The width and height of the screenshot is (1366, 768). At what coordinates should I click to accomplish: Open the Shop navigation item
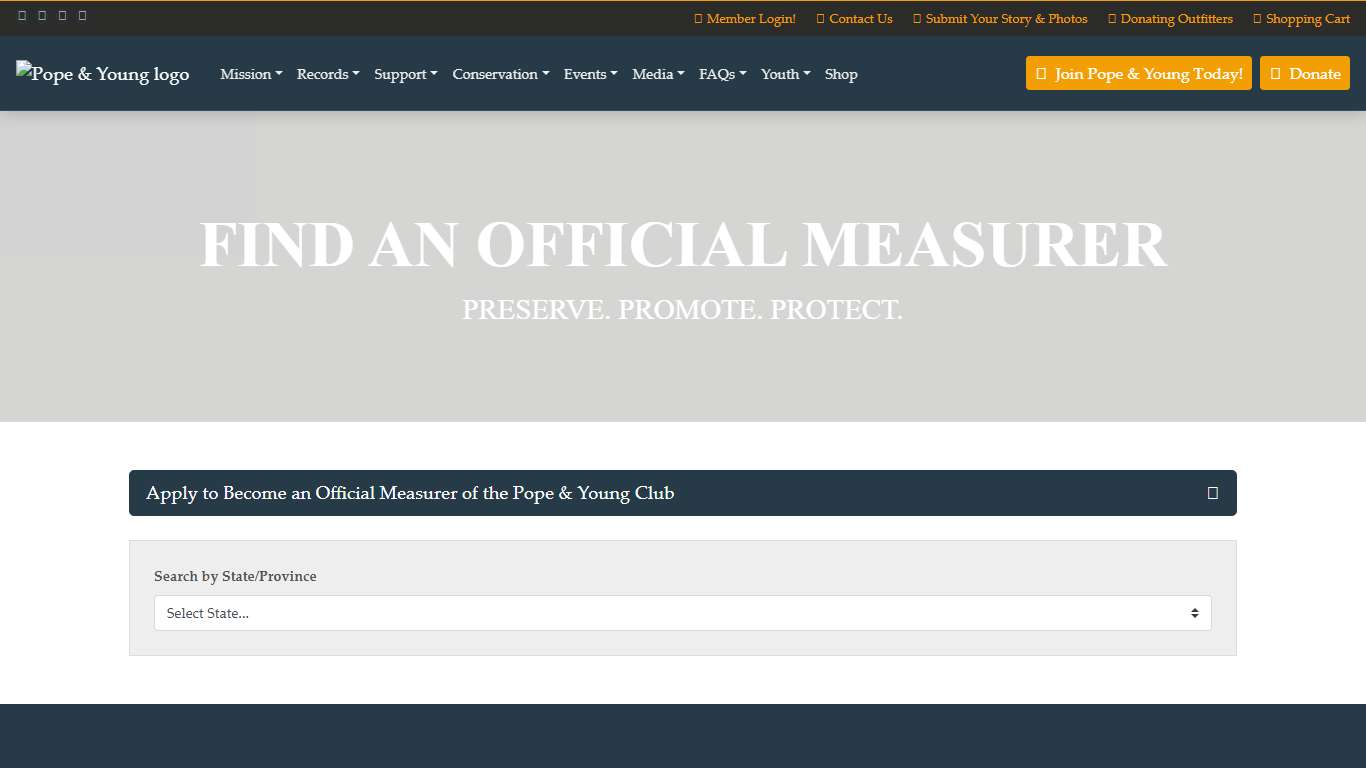(x=841, y=74)
